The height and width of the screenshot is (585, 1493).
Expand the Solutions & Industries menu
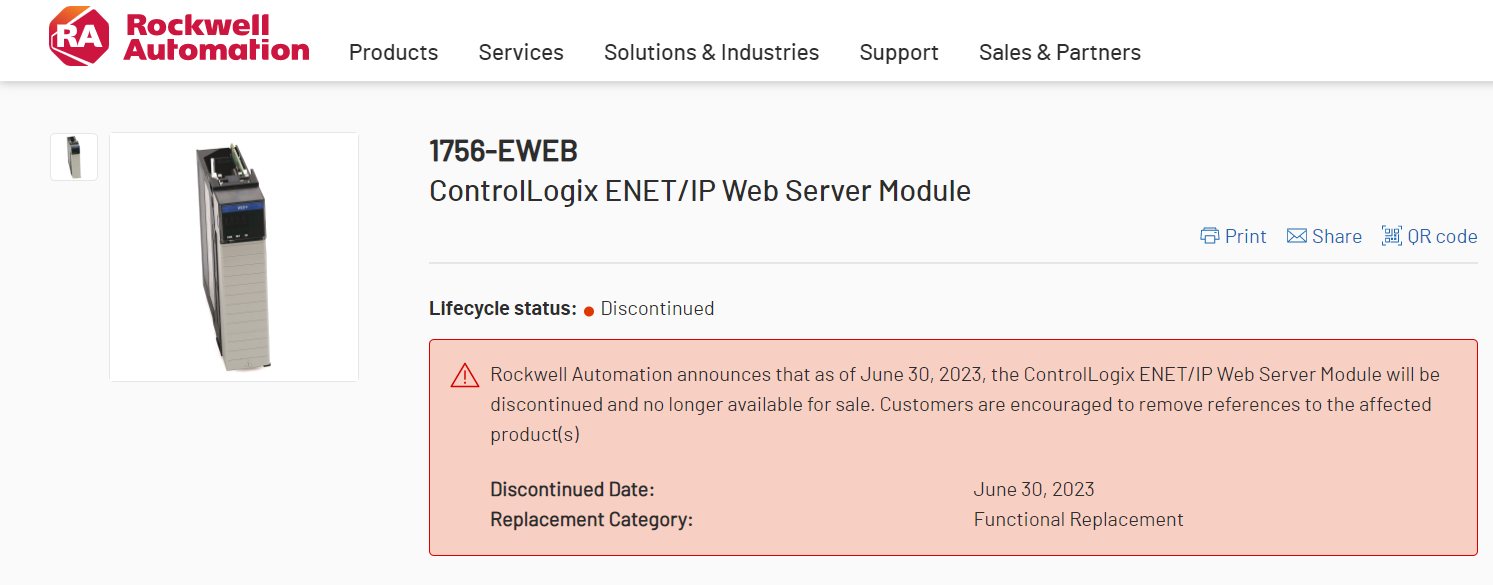tap(711, 52)
